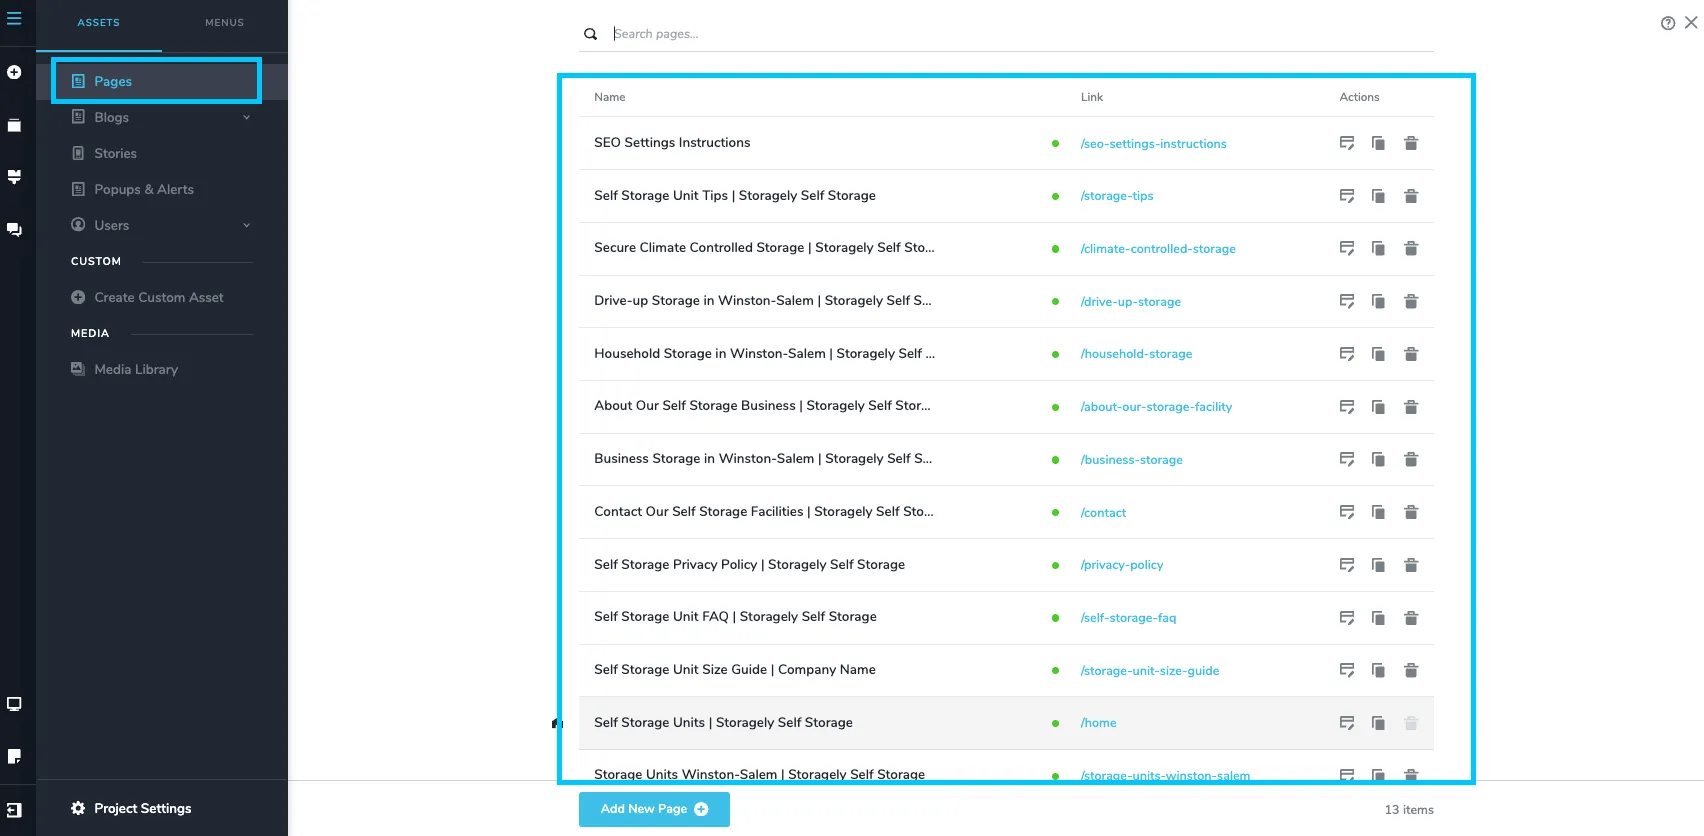This screenshot has height=836, width=1704.
Task: Select the Drive-up Storage in Winston-Salem row name
Action: [x=763, y=300]
